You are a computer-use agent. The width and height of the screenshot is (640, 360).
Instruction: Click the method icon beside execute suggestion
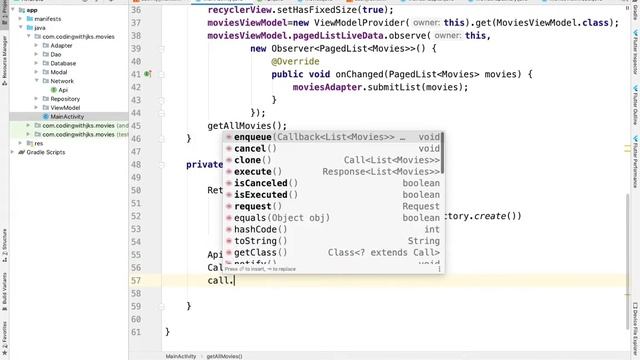(x=229, y=172)
